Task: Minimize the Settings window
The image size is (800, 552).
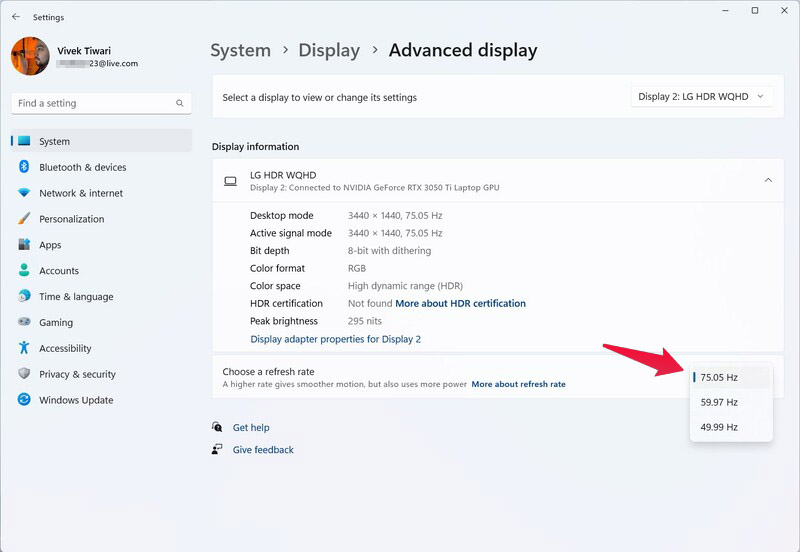Action: [726, 10]
